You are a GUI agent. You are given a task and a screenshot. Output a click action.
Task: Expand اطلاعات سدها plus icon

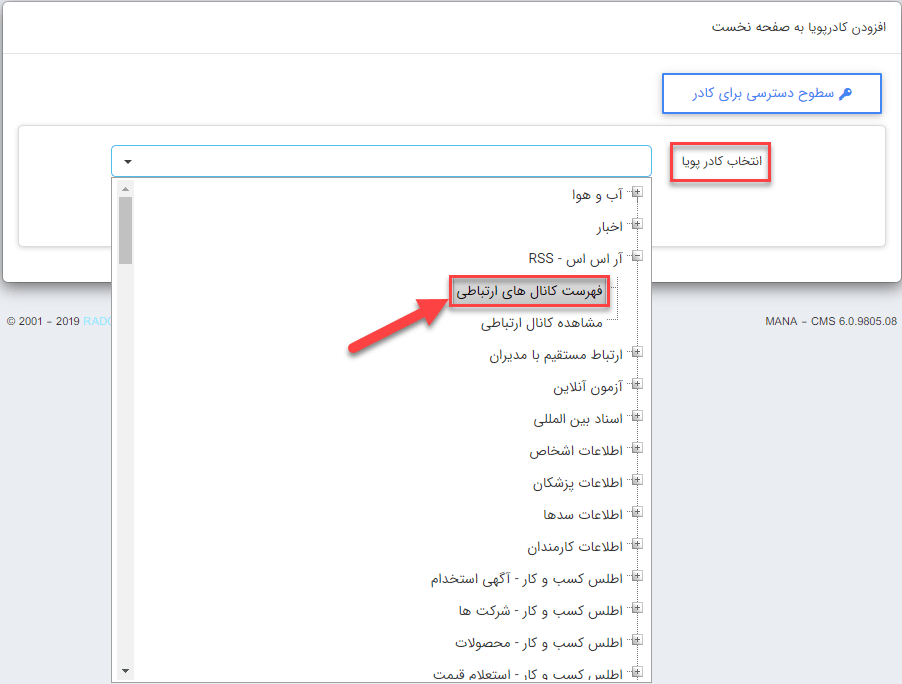637,514
